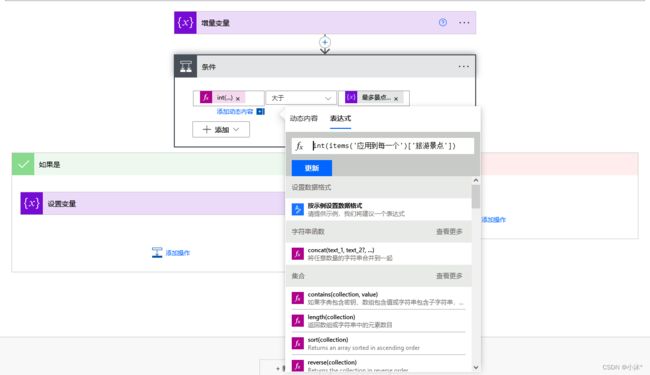
Task: View more 字符串函数 functions
Action: [x=449, y=231]
